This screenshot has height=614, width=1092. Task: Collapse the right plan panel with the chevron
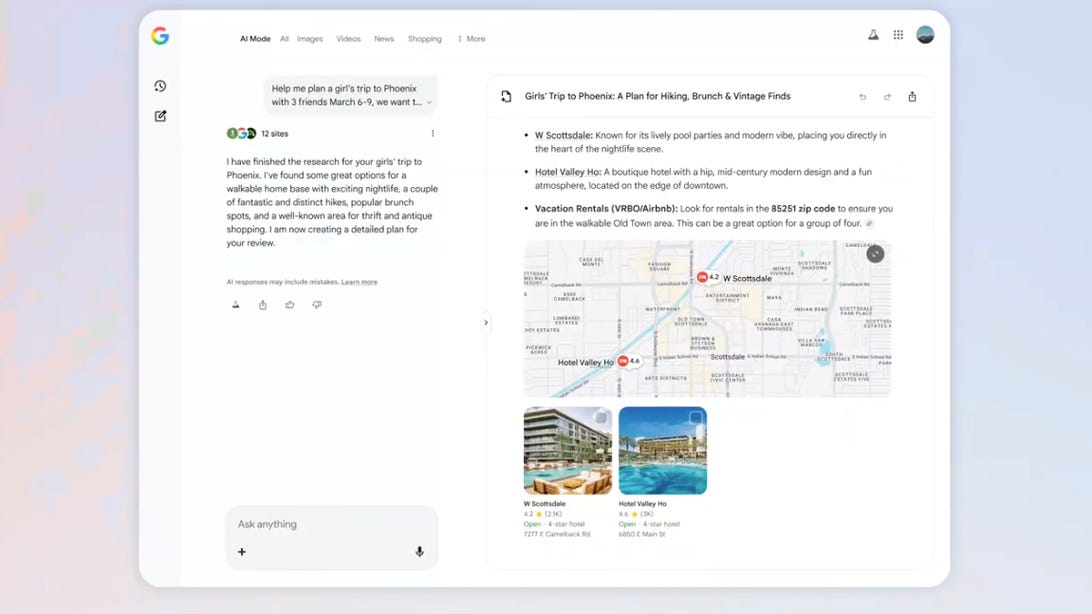pos(486,322)
